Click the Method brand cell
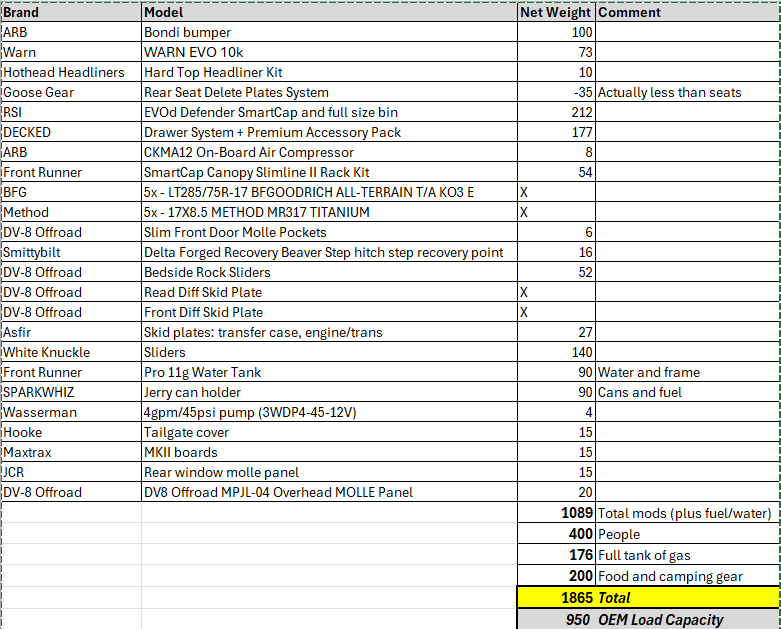781x629 pixels. [71, 212]
